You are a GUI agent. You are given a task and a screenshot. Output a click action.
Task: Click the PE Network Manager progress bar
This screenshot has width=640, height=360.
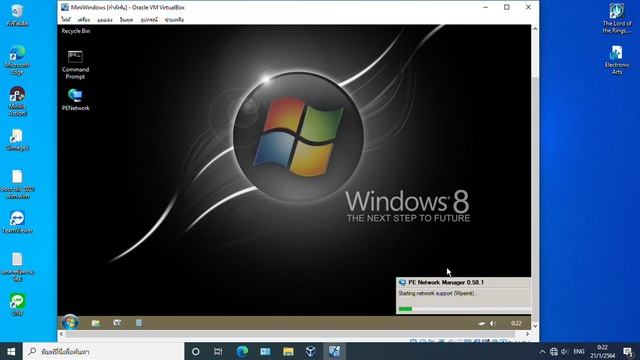point(464,309)
